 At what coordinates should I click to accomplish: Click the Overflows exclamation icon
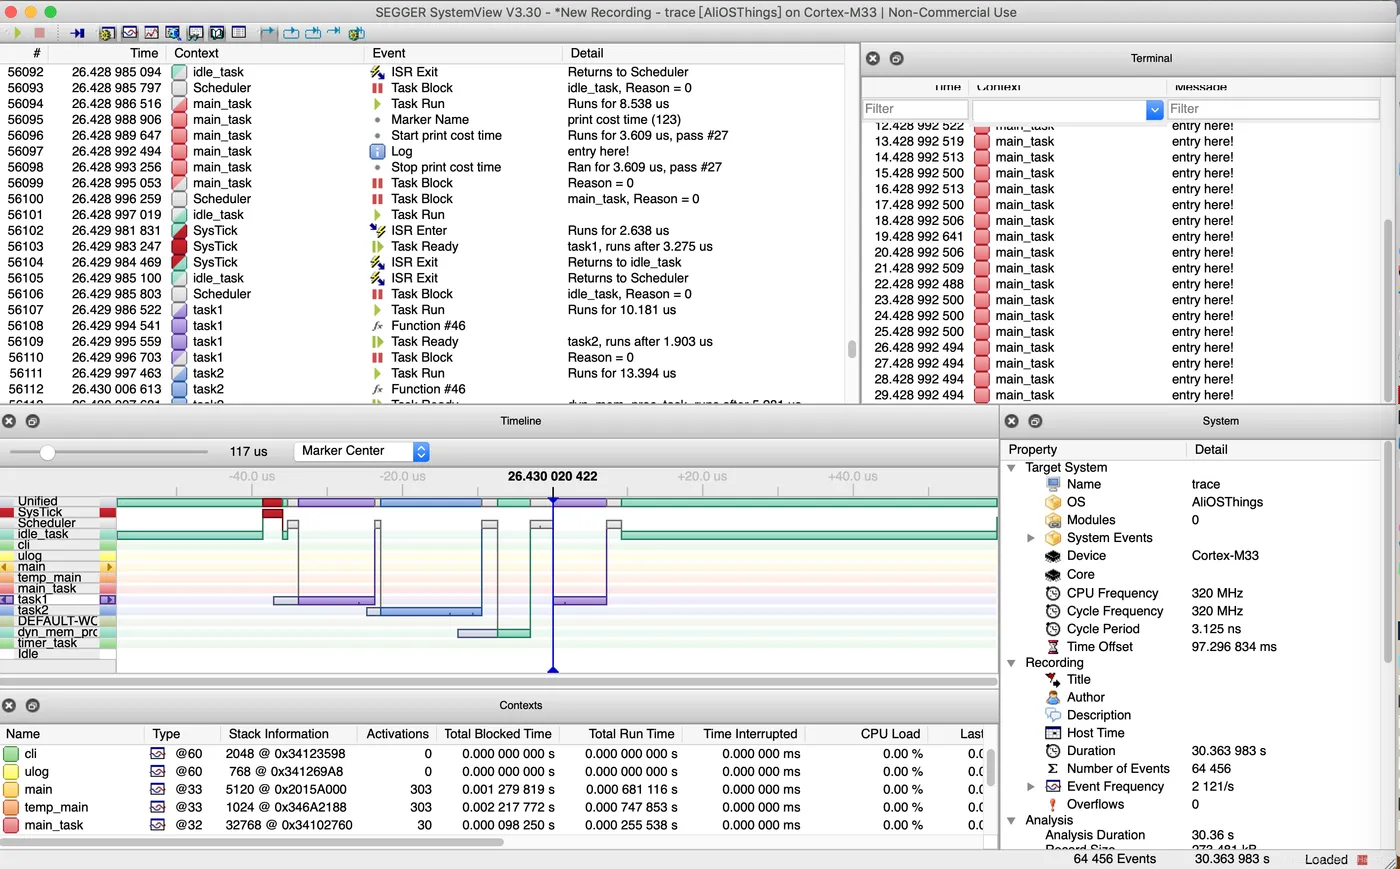pos(1053,804)
